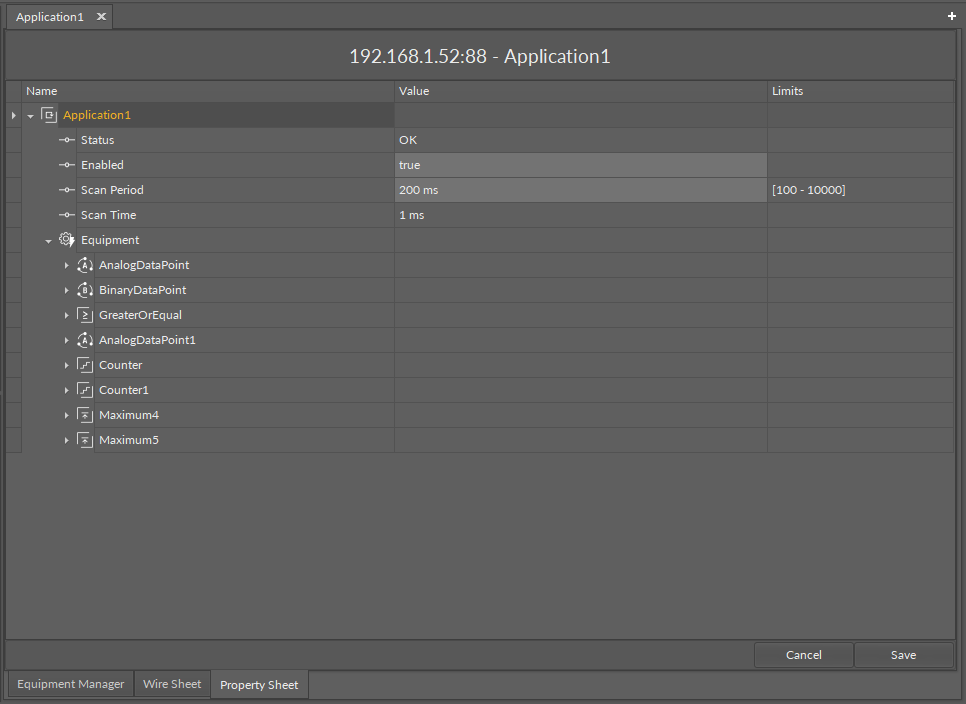
Task: Click the GreaterOrEqual block icon
Action: pos(85,315)
